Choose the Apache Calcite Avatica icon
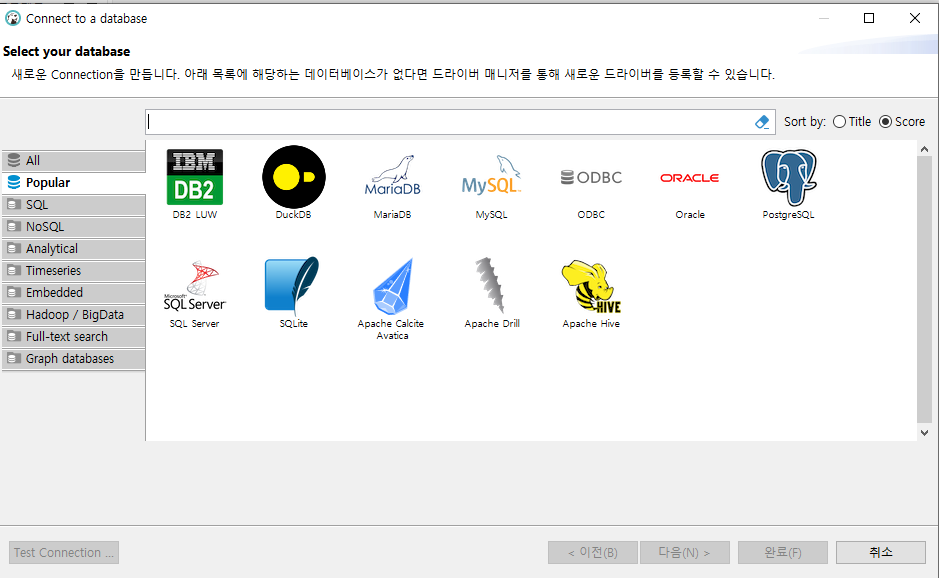Viewport: 939px width, 578px height. 392,286
